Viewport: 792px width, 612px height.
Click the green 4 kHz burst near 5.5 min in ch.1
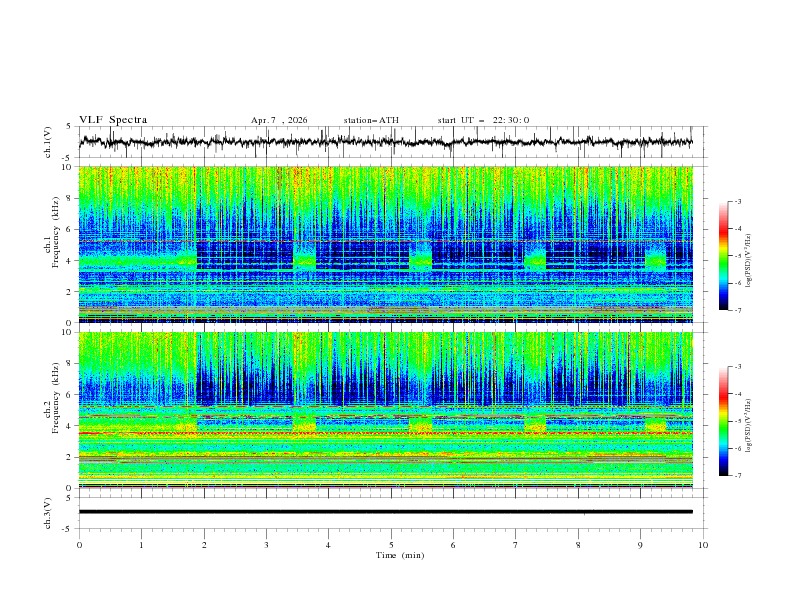coord(421,258)
